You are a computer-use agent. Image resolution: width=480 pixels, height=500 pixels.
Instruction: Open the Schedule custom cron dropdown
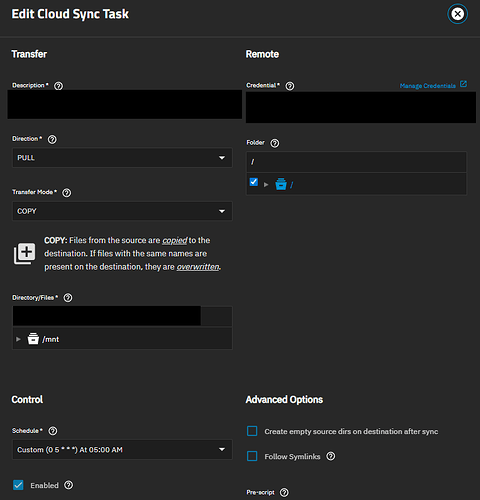[x=122, y=450]
